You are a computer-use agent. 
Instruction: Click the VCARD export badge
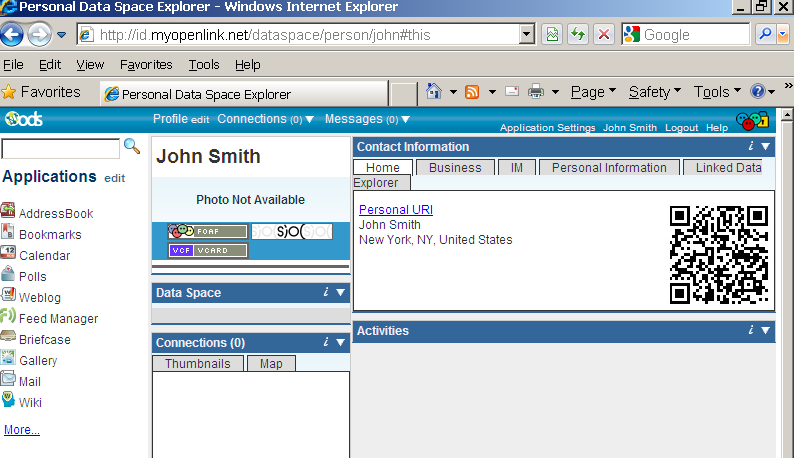(x=206, y=250)
